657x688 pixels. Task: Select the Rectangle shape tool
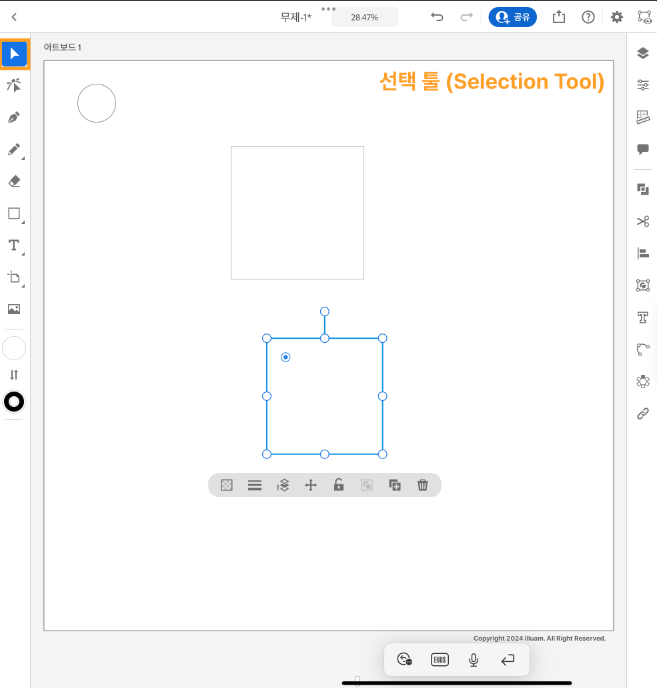click(x=14, y=213)
